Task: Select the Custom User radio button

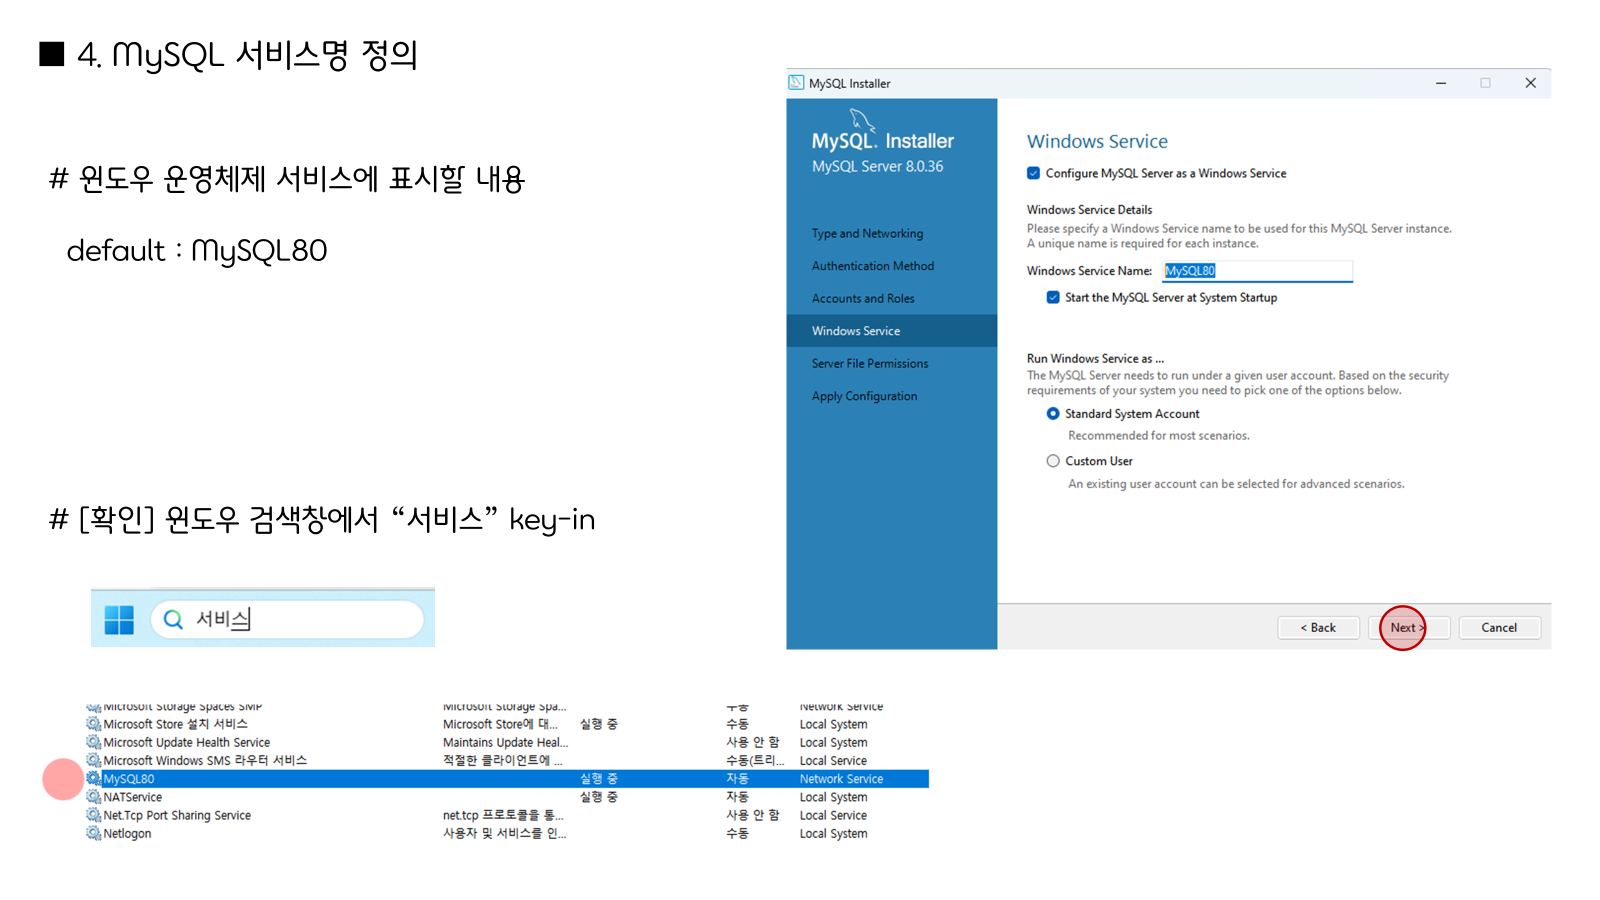Action: [x=1053, y=461]
